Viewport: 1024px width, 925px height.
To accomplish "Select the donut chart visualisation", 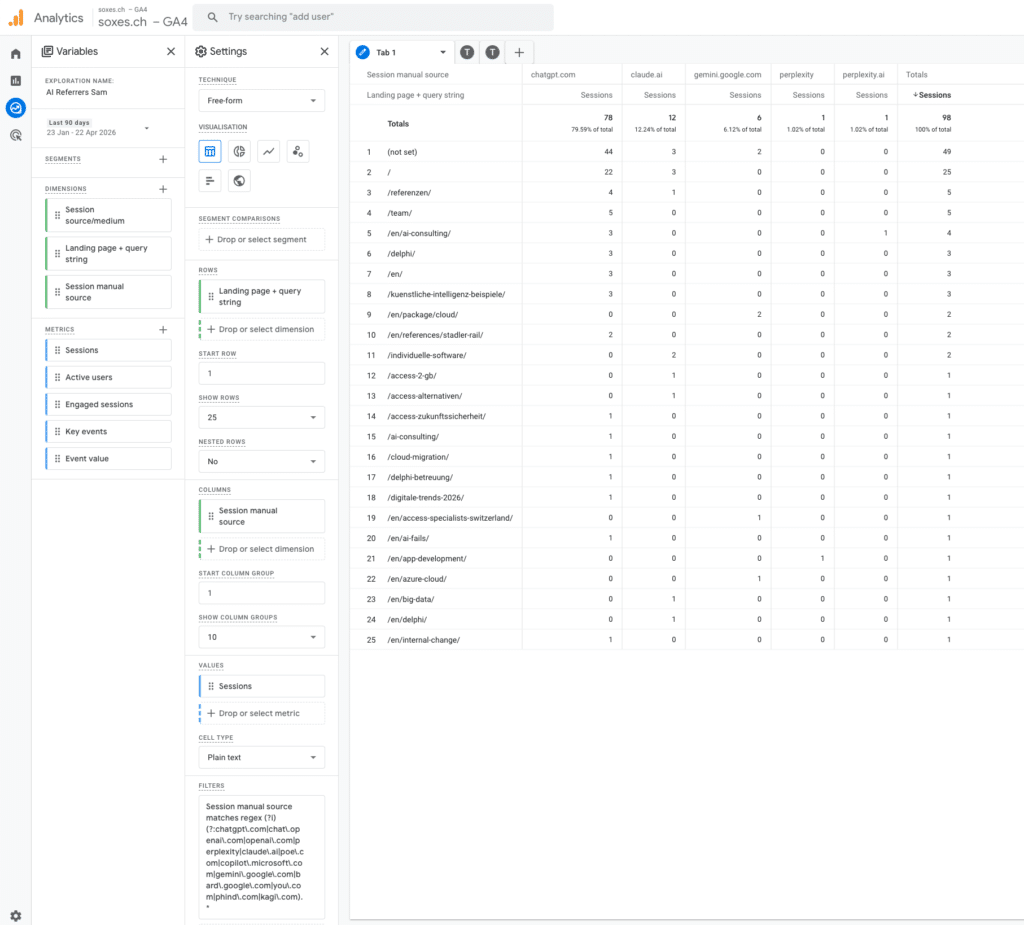I will coord(239,151).
